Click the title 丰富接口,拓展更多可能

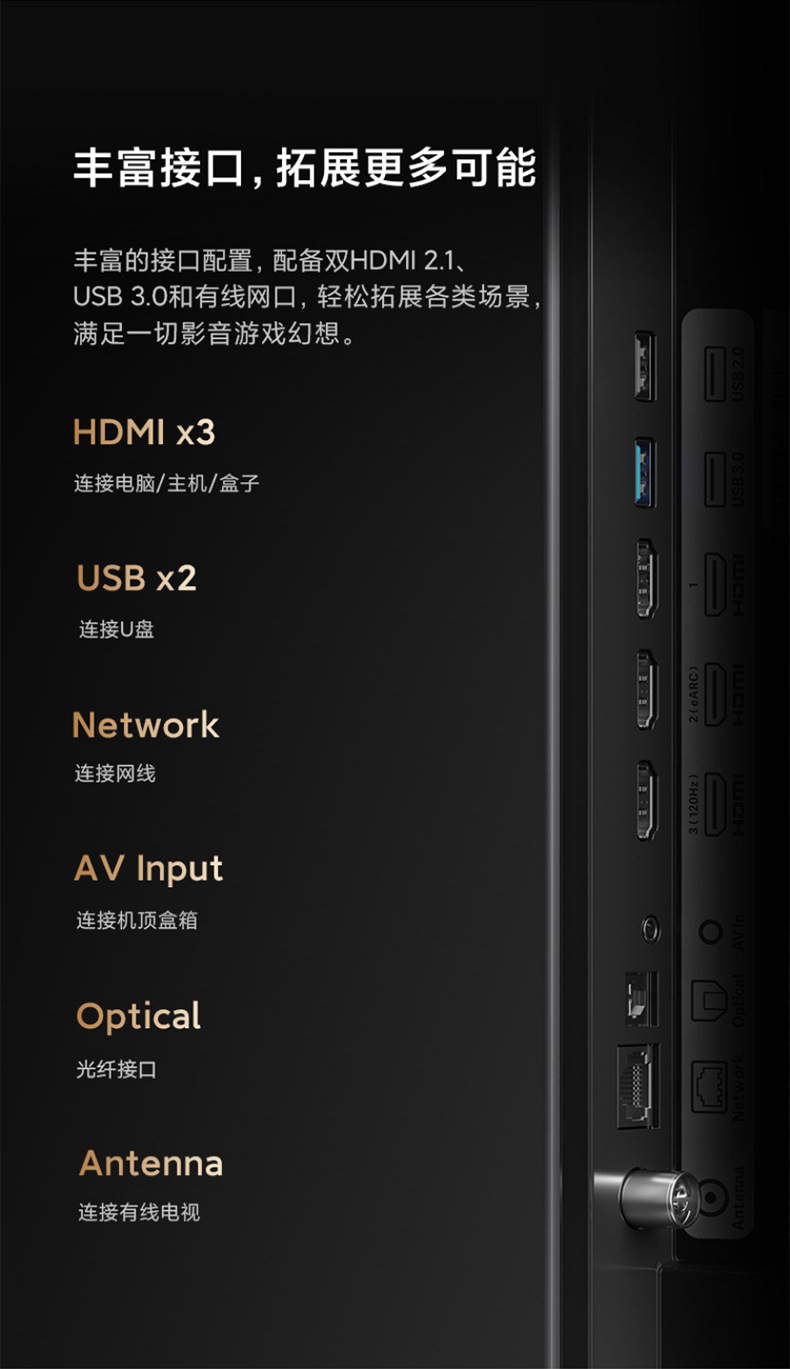305,168
